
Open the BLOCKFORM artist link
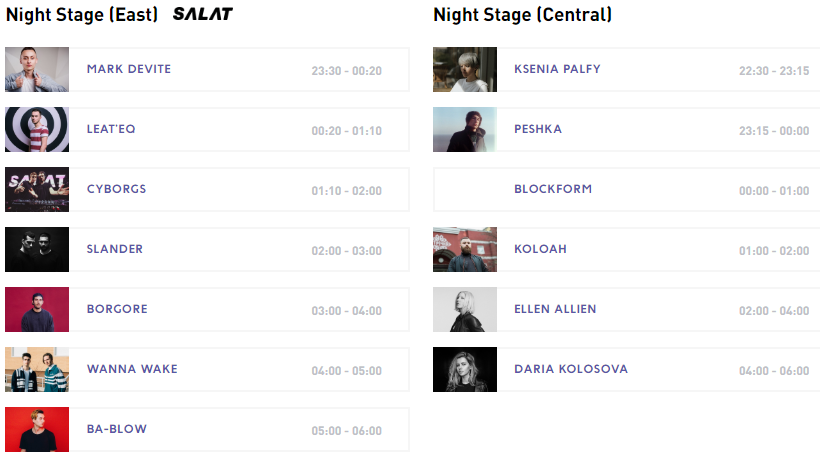(553, 189)
